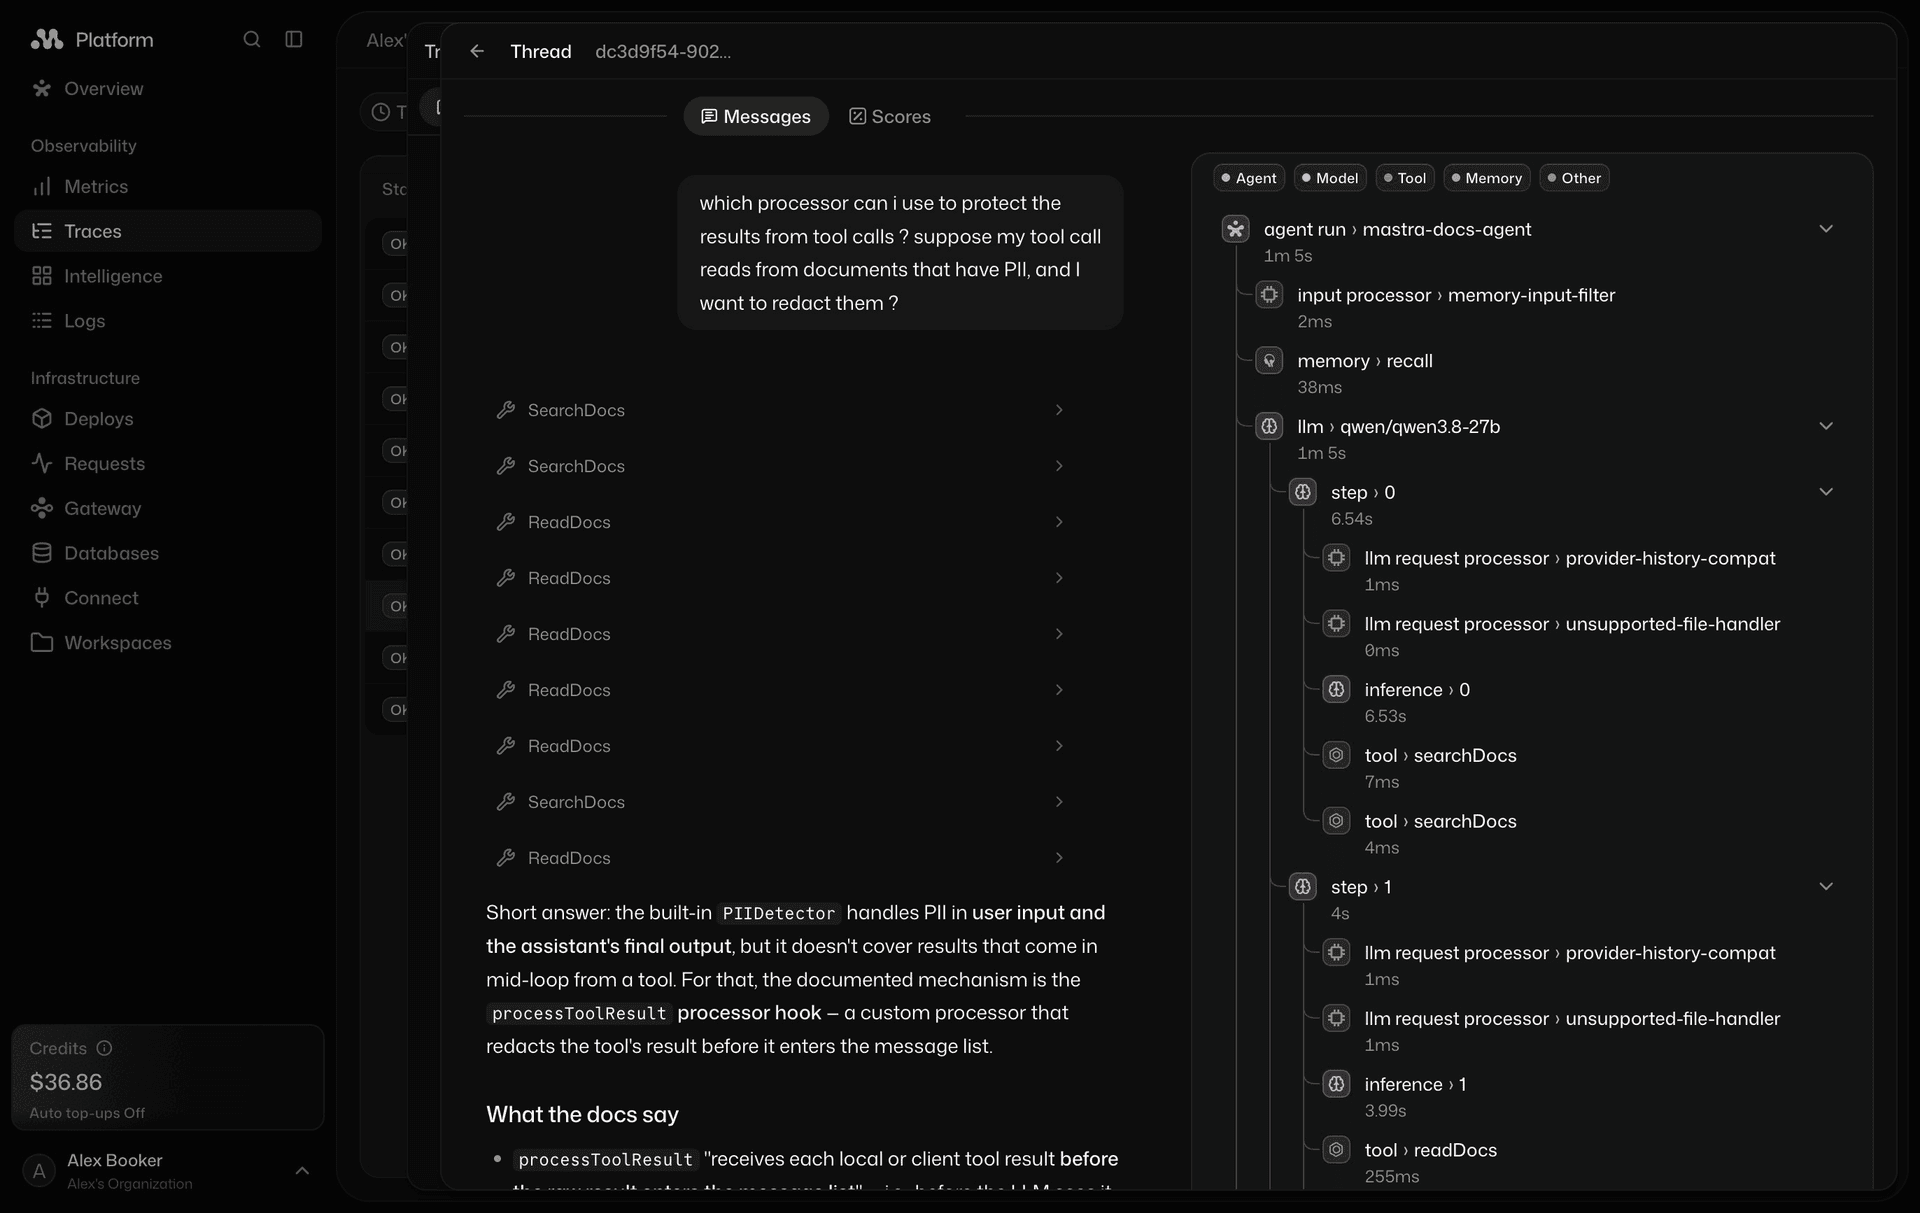Image resolution: width=1920 pixels, height=1213 pixels.
Task: Open Deploys under Infrastructure
Action: (x=167, y=419)
